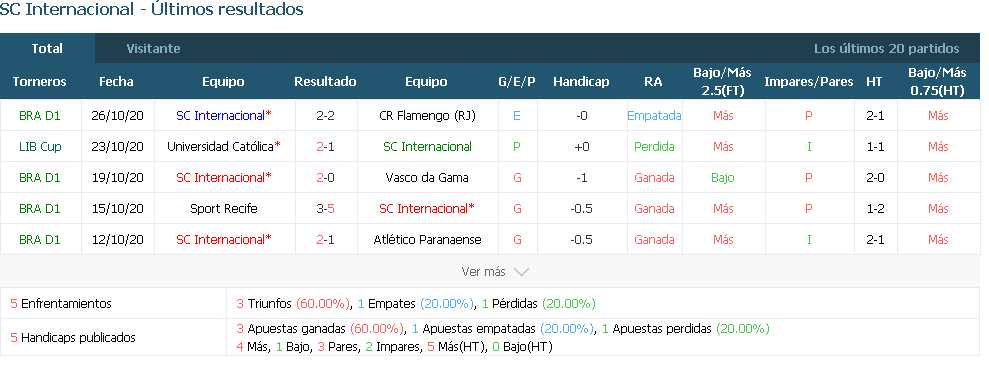Click the Fecha column header

(116, 81)
